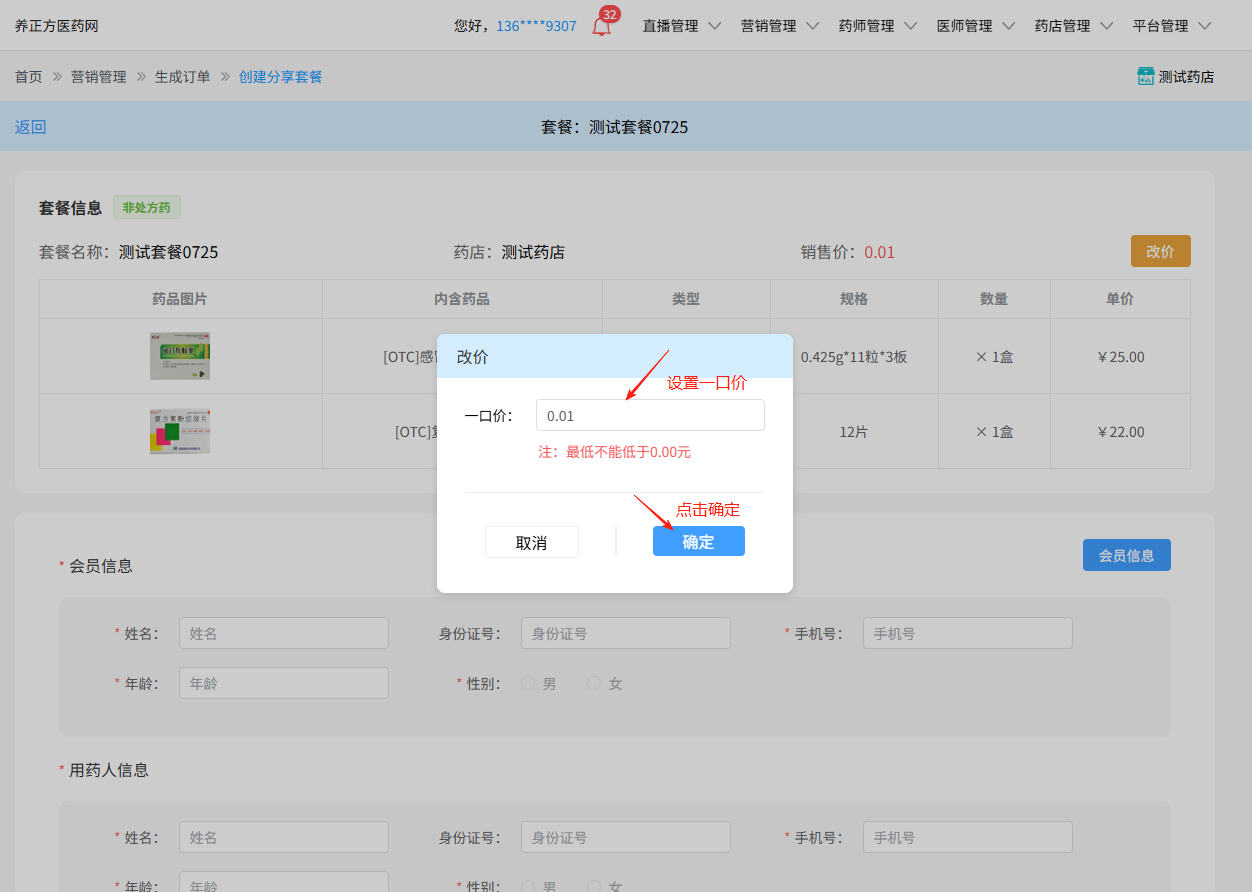Click the 内含药品 column header
The width and height of the screenshot is (1252, 892).
coord(462,299)
